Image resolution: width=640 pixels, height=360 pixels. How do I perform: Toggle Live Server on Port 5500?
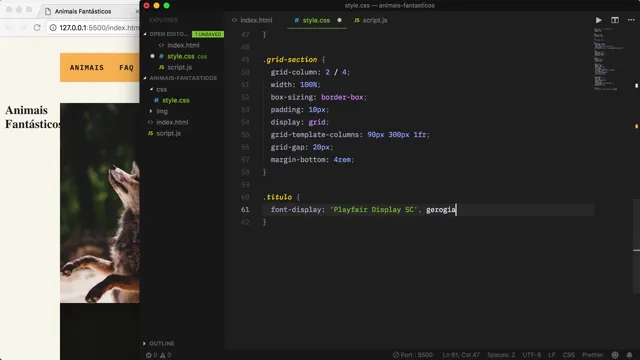[413, 355]
